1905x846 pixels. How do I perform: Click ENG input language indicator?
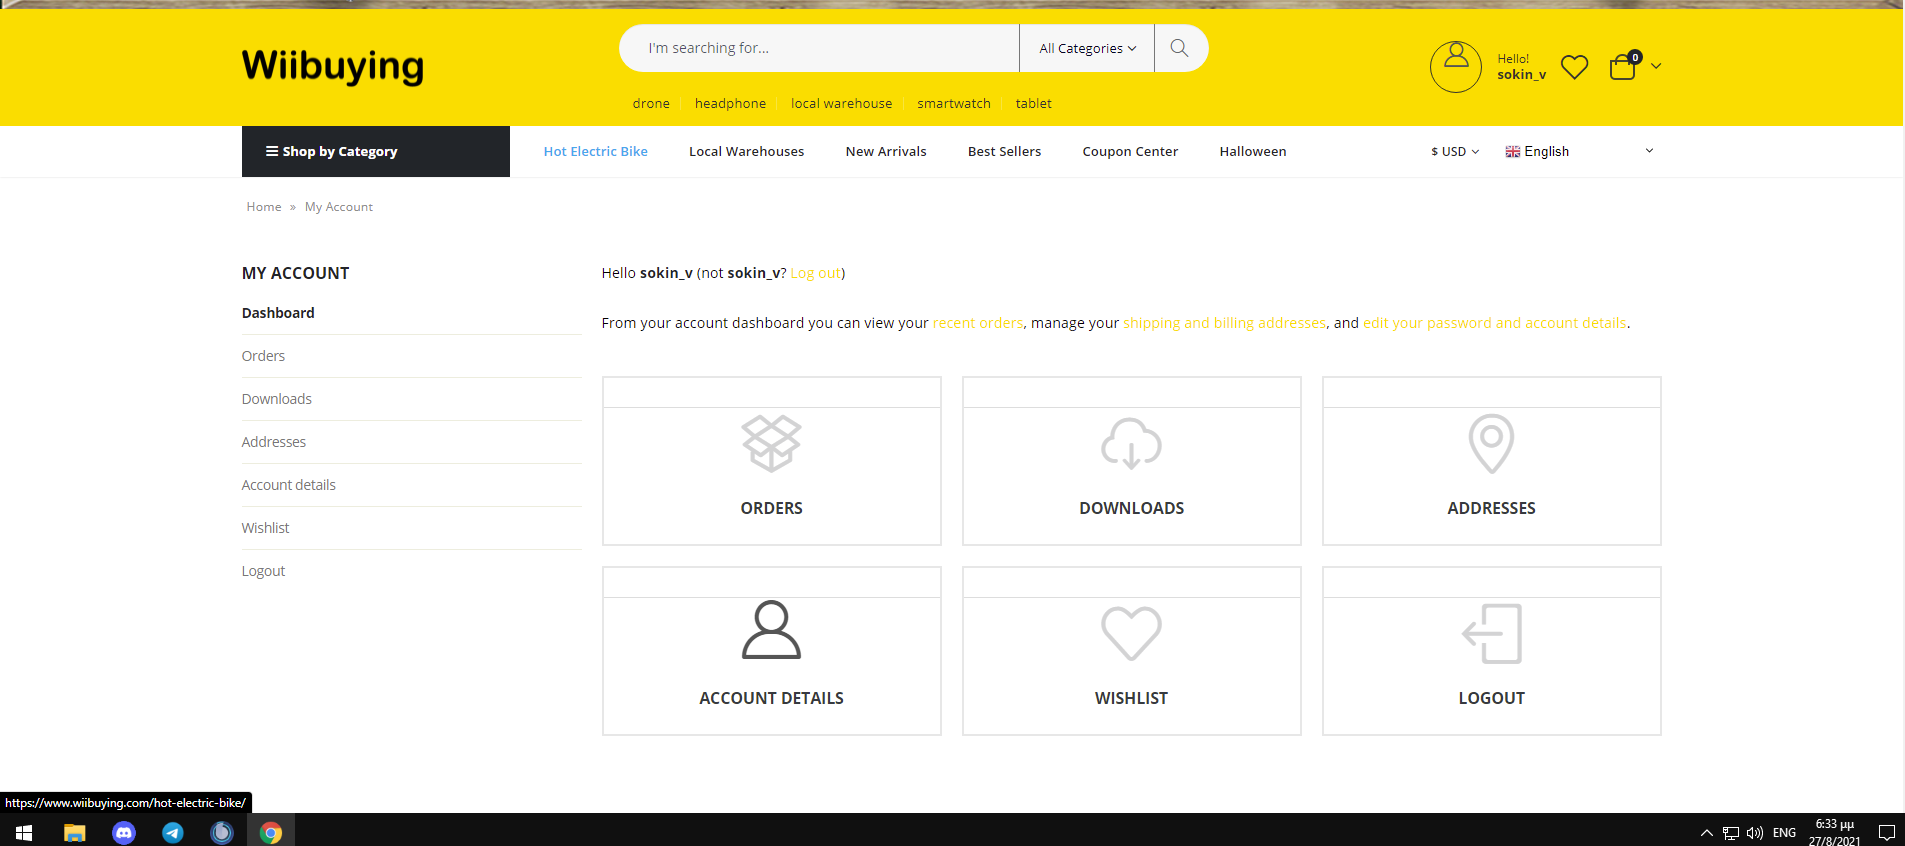click(1784, 832)
